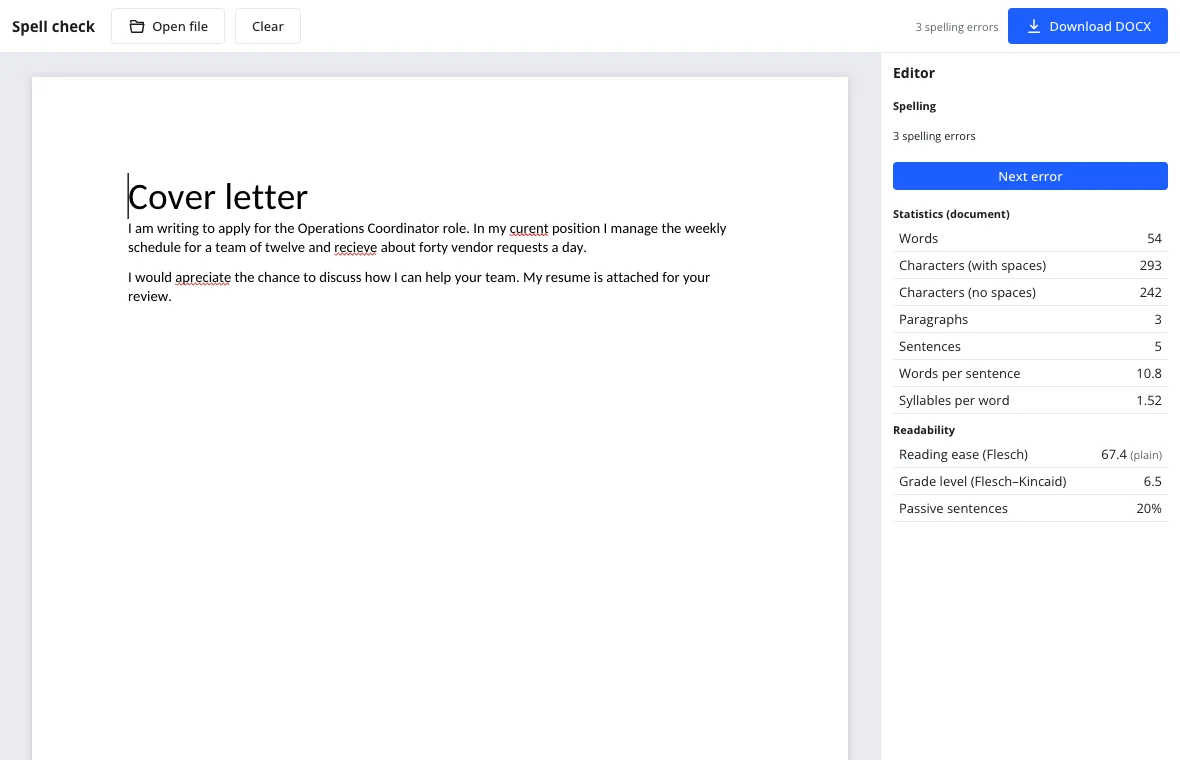Click the Passive sentences row
The height and width of the screenshot is (760, 1180).
pos(1029,509)
